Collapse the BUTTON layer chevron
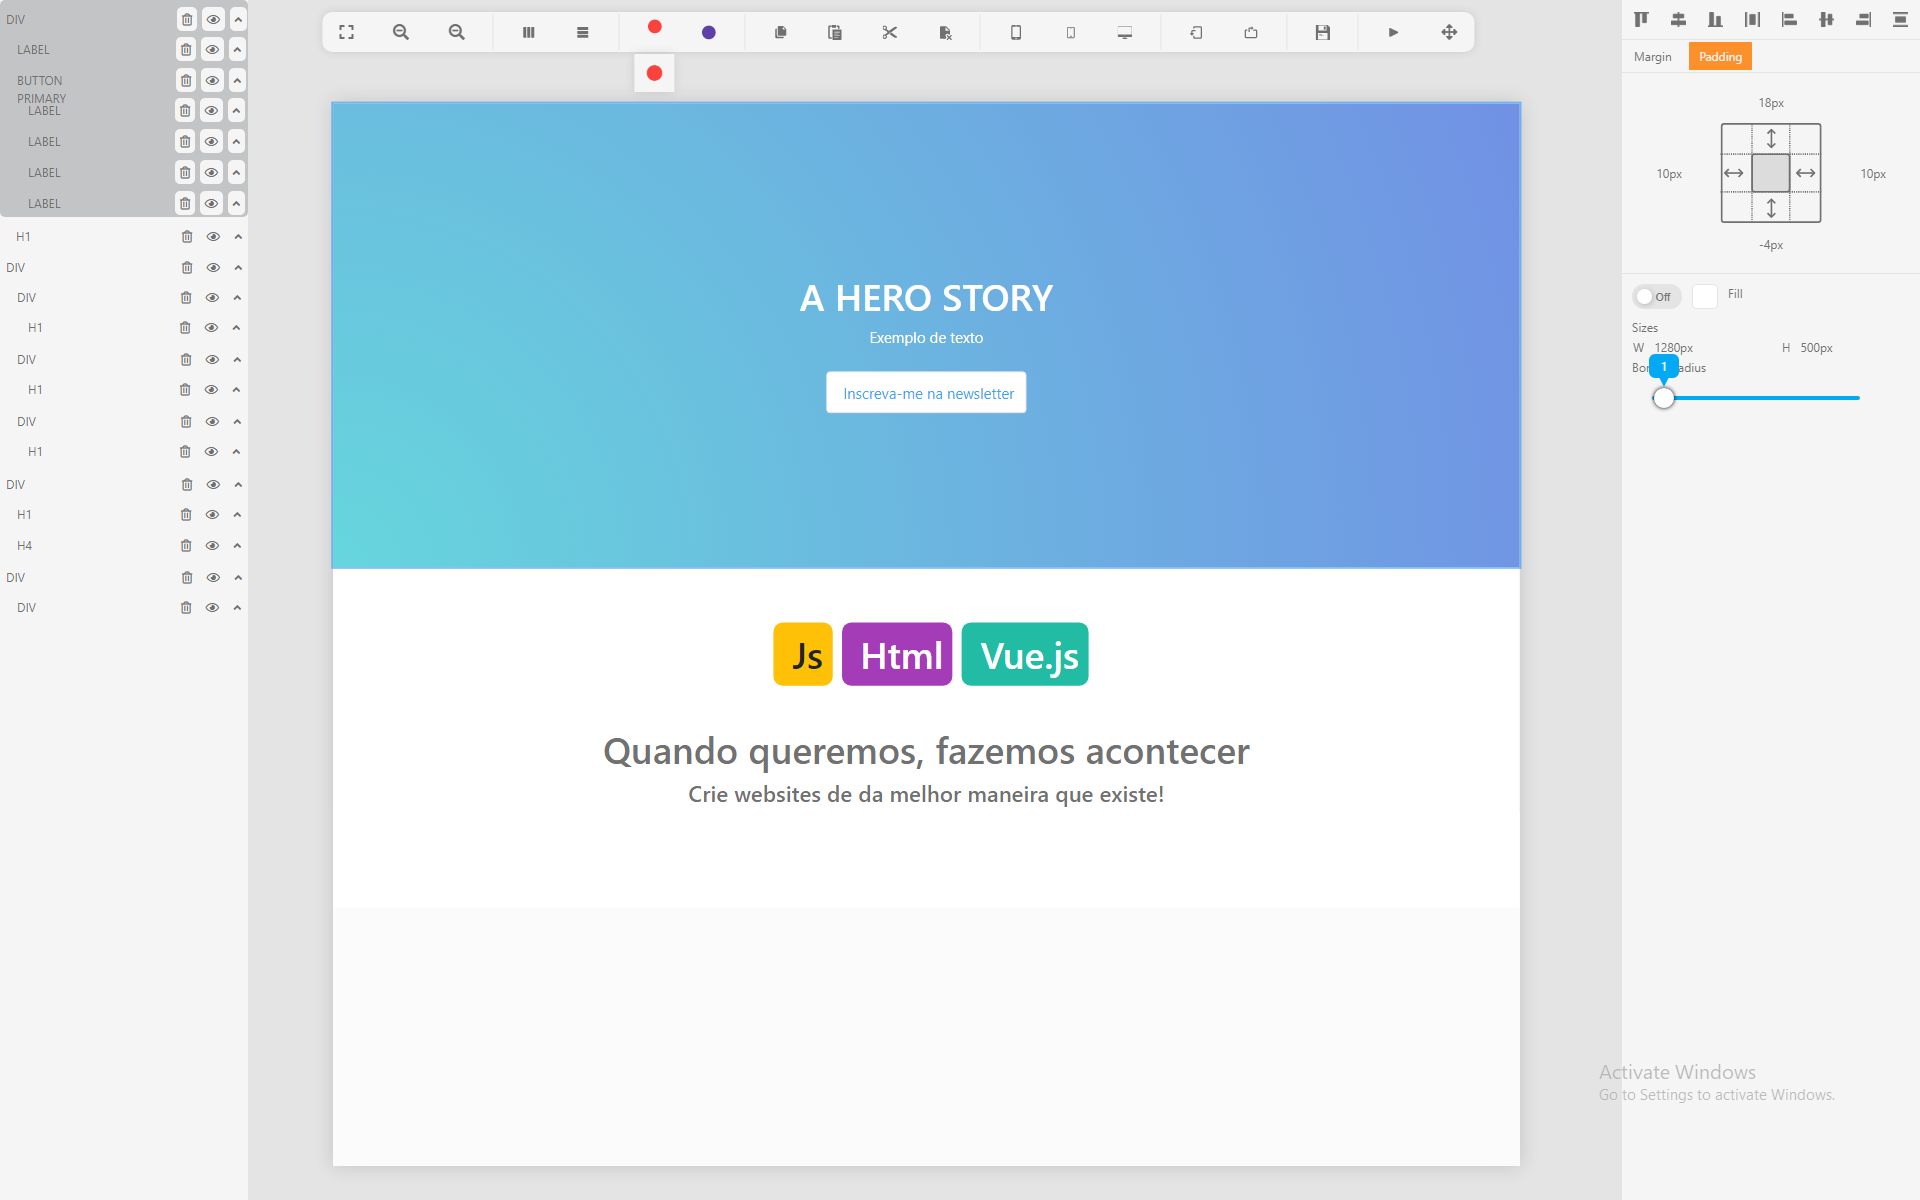This screenshot has width=1920, height=1200. 237,80
